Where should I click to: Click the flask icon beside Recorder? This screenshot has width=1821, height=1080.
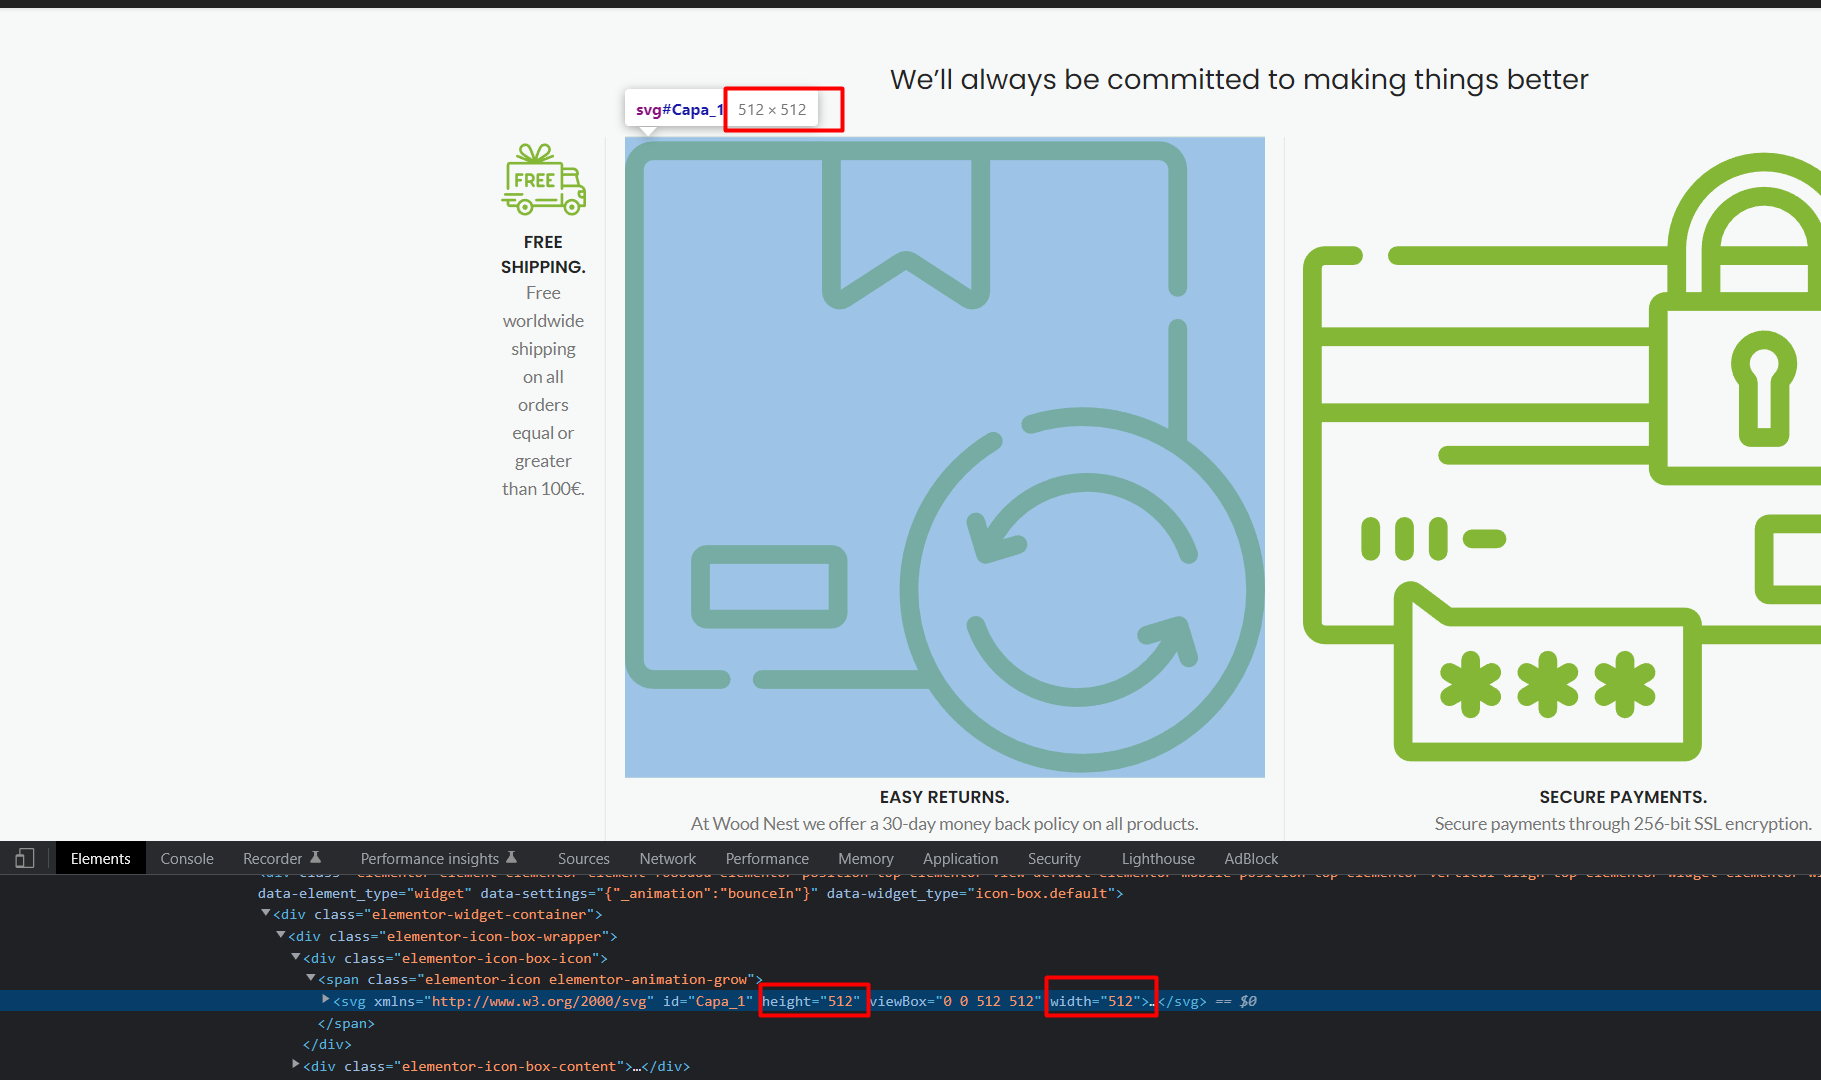click(x=316, y=857)
